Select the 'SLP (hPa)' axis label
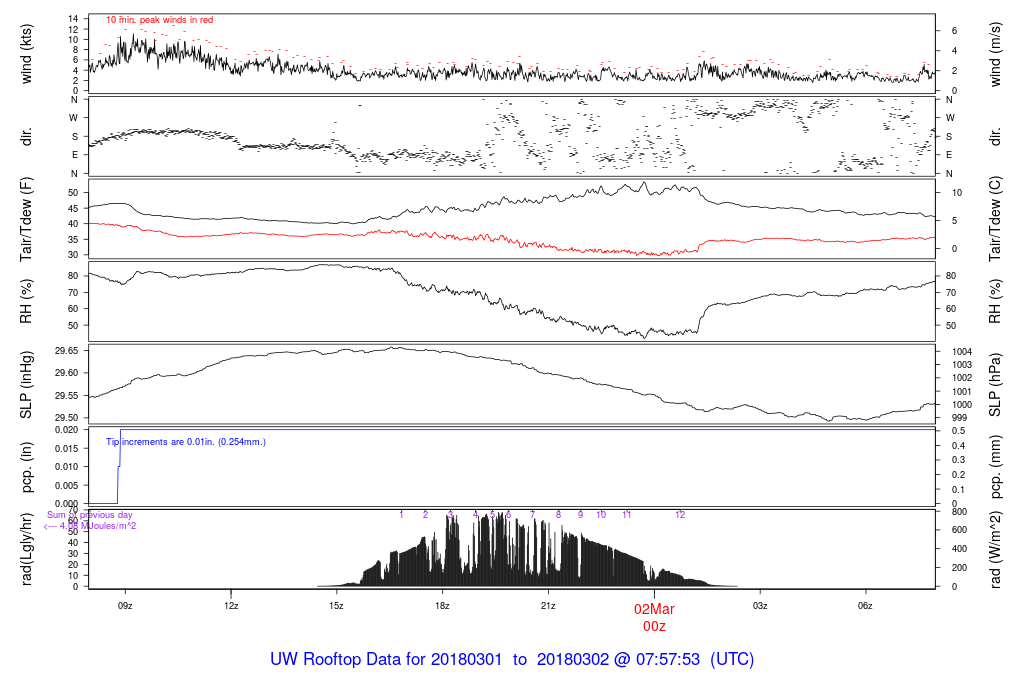The image size is (1024, 700). 995,385
